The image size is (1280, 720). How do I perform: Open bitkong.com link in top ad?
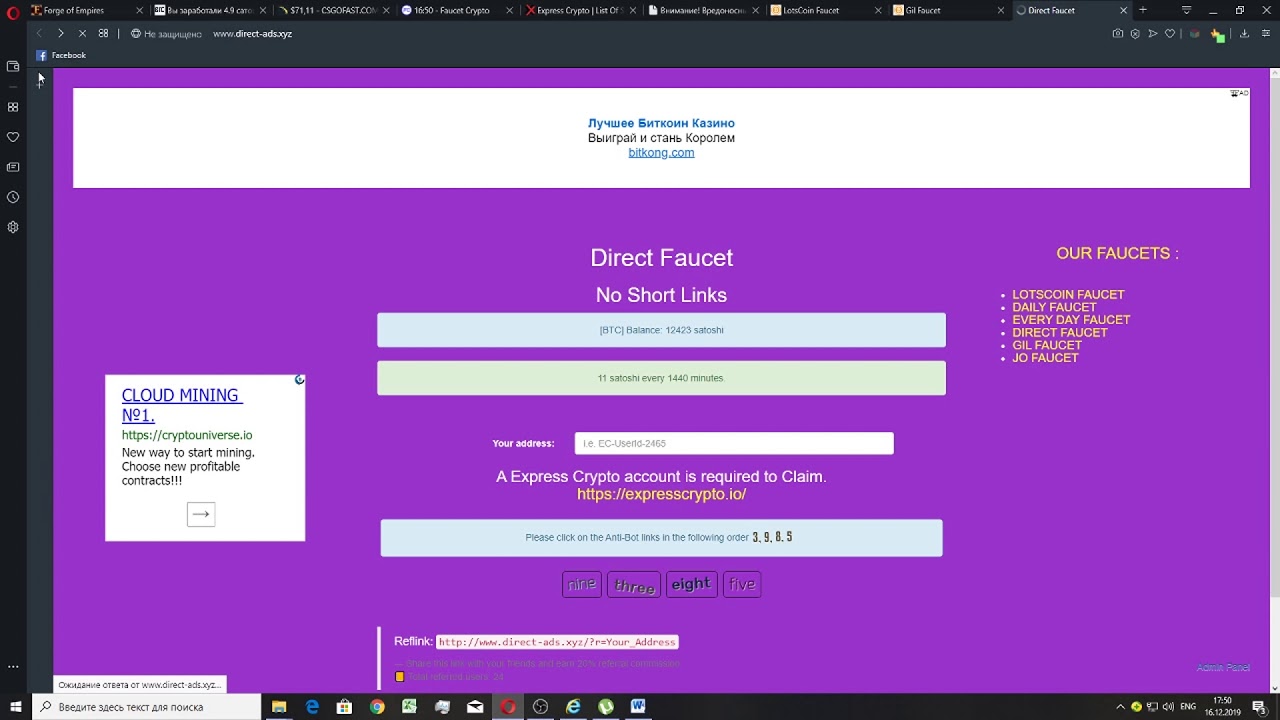[x=661, y=153]
